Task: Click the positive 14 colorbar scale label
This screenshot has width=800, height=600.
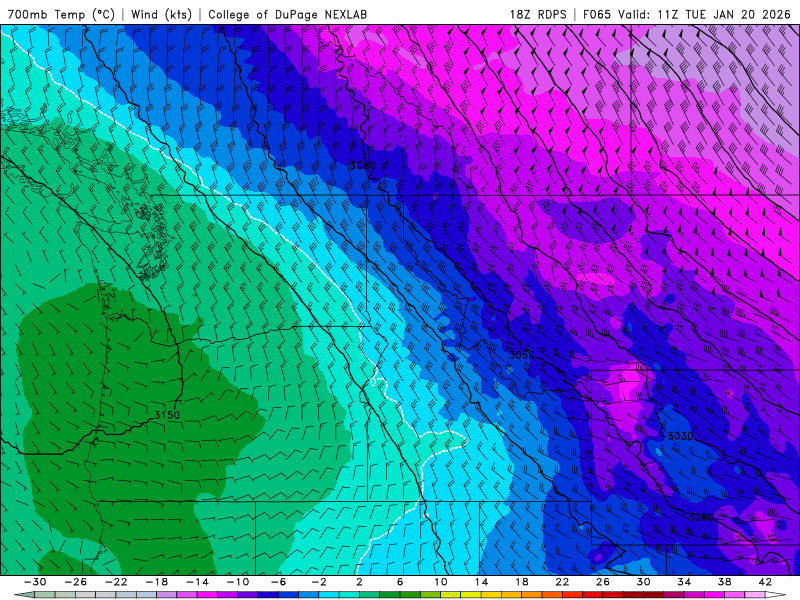Action: pyautogui.click(x=481, y=582)
